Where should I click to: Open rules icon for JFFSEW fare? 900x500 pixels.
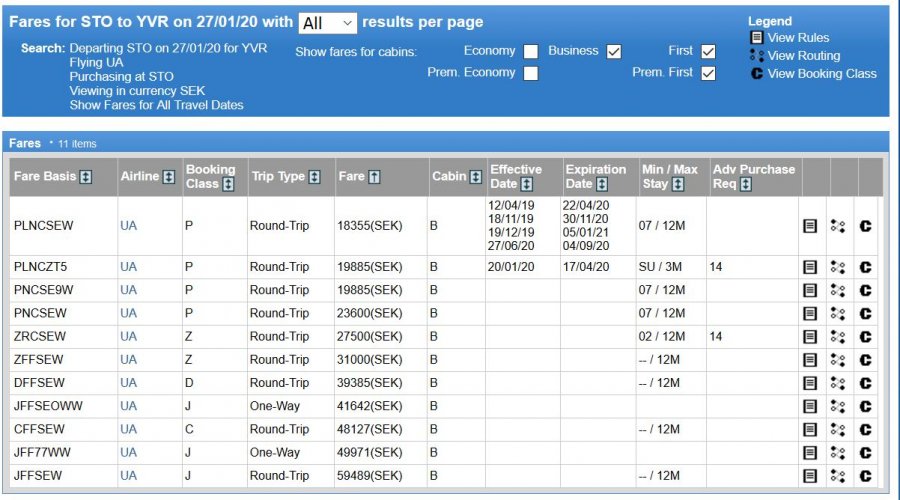(811, 476)
